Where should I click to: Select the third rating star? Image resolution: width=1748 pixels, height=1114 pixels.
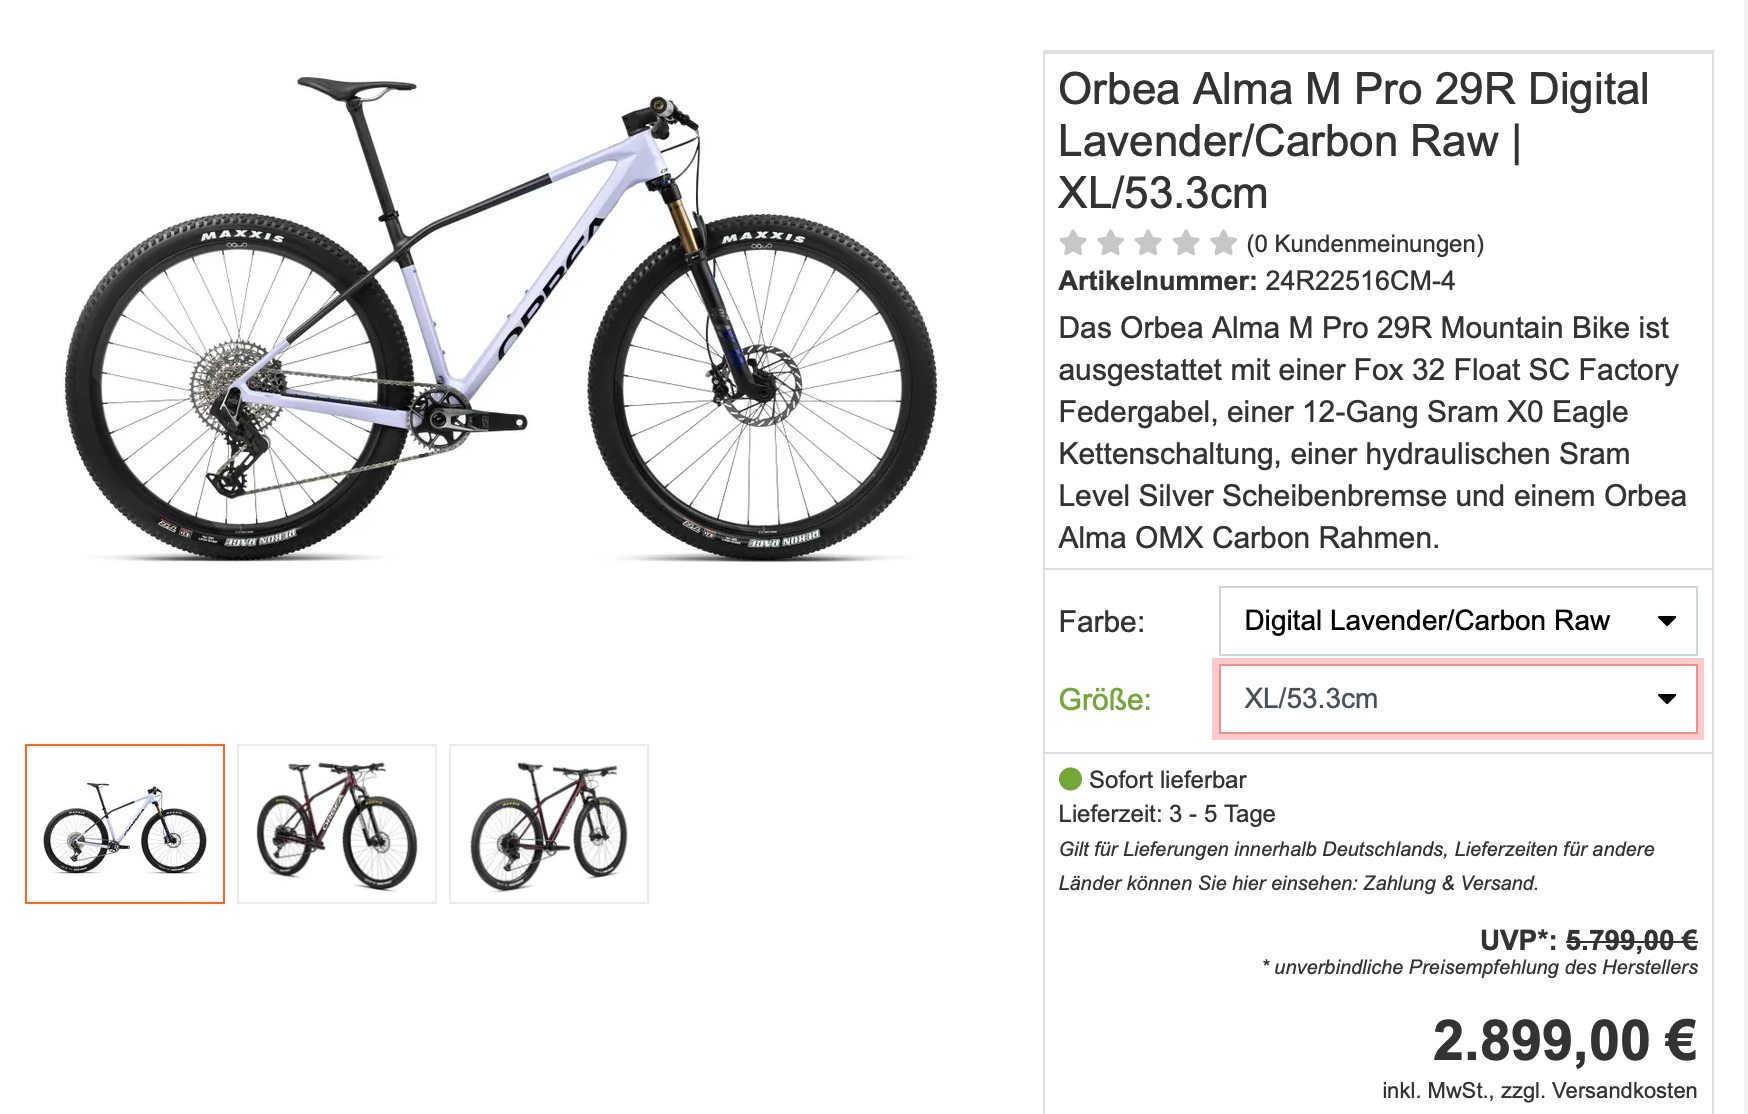tap(1148, 243)
